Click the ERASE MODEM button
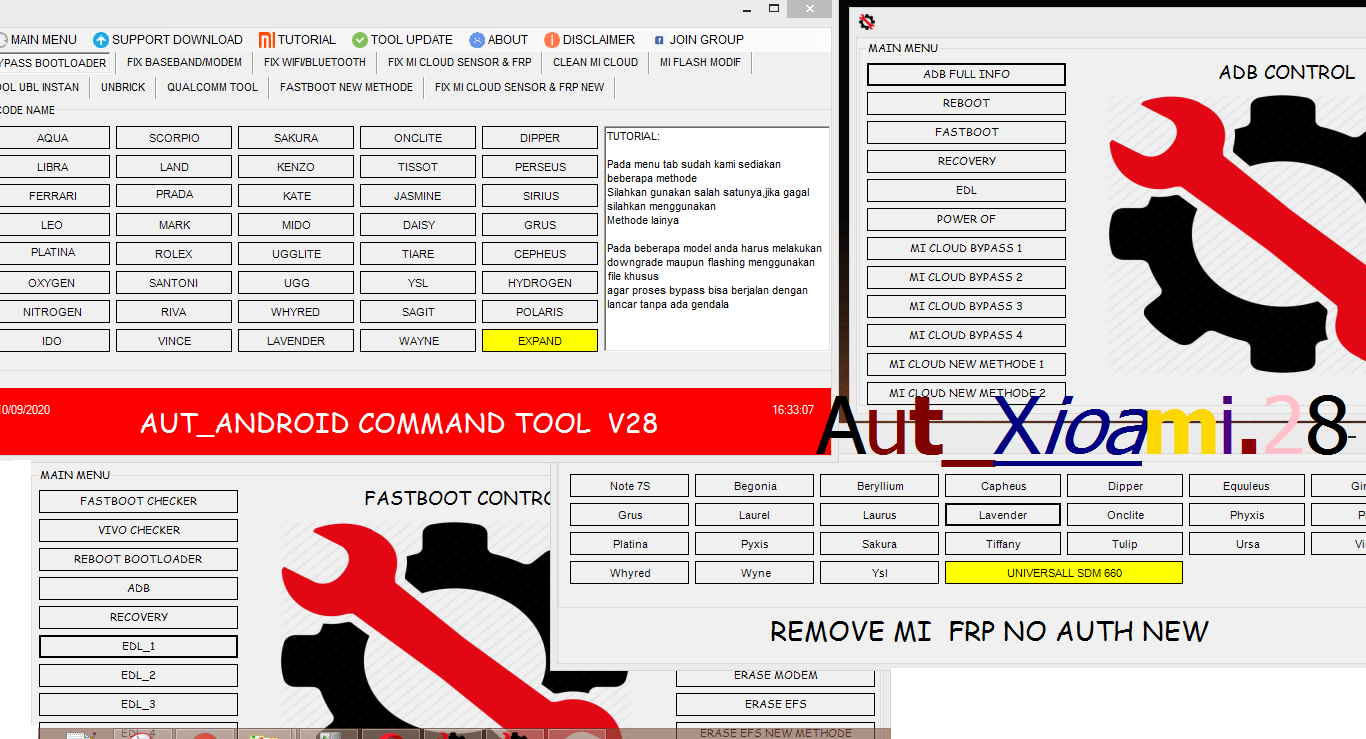Screen dimensions: 1366x739 (x=775, y=675)
